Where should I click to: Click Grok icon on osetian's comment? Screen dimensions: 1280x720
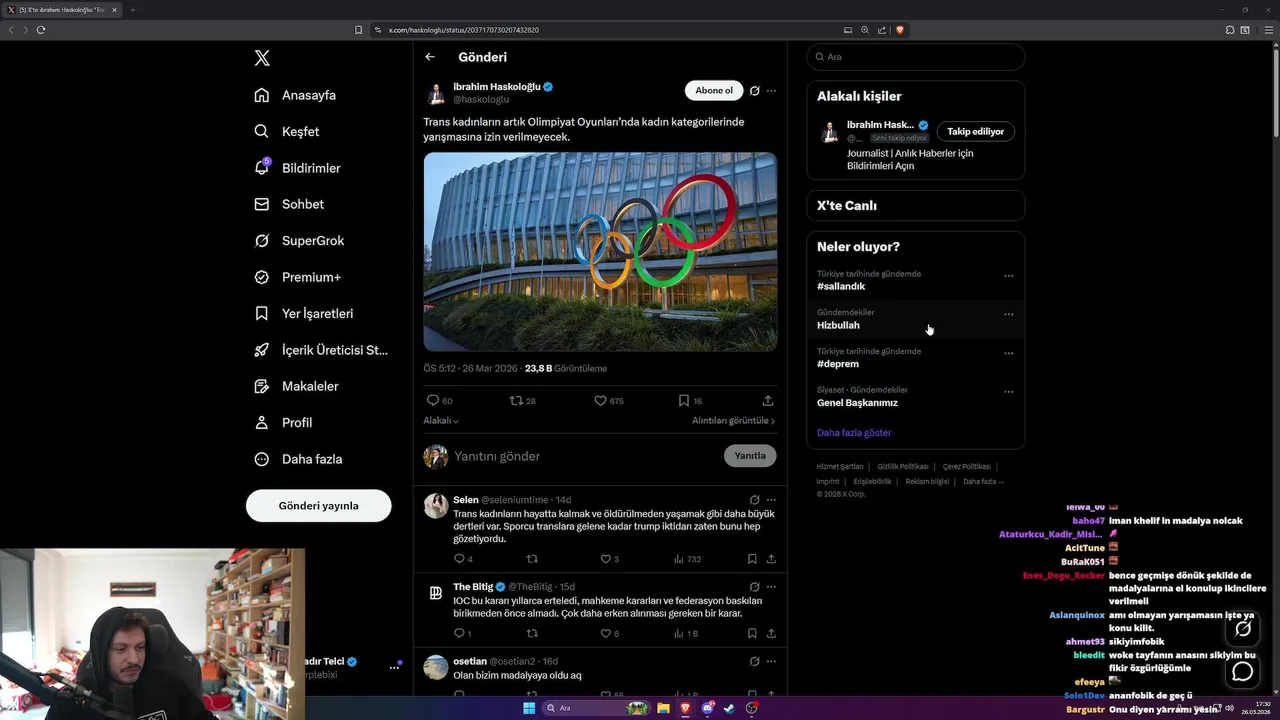coord(755,661)
